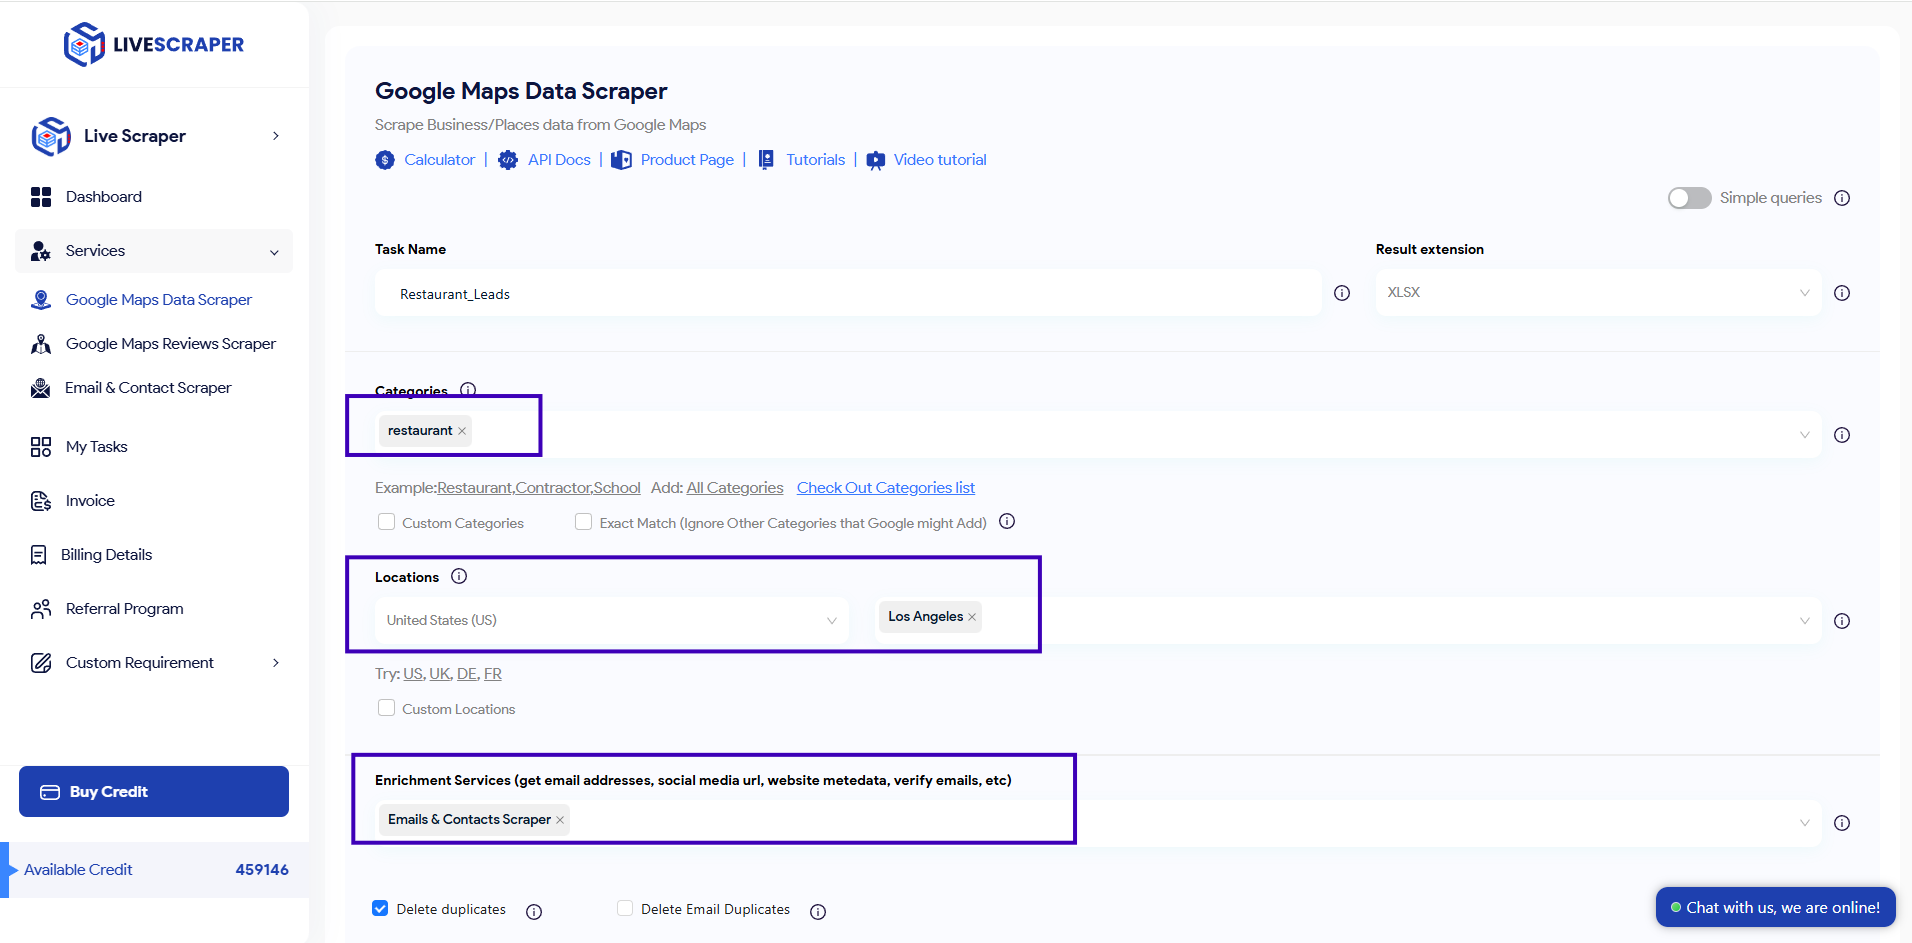The height and width of the screenshot is (943, 1912).
Task: Click the Task Name input field
Action: [848, 294]
